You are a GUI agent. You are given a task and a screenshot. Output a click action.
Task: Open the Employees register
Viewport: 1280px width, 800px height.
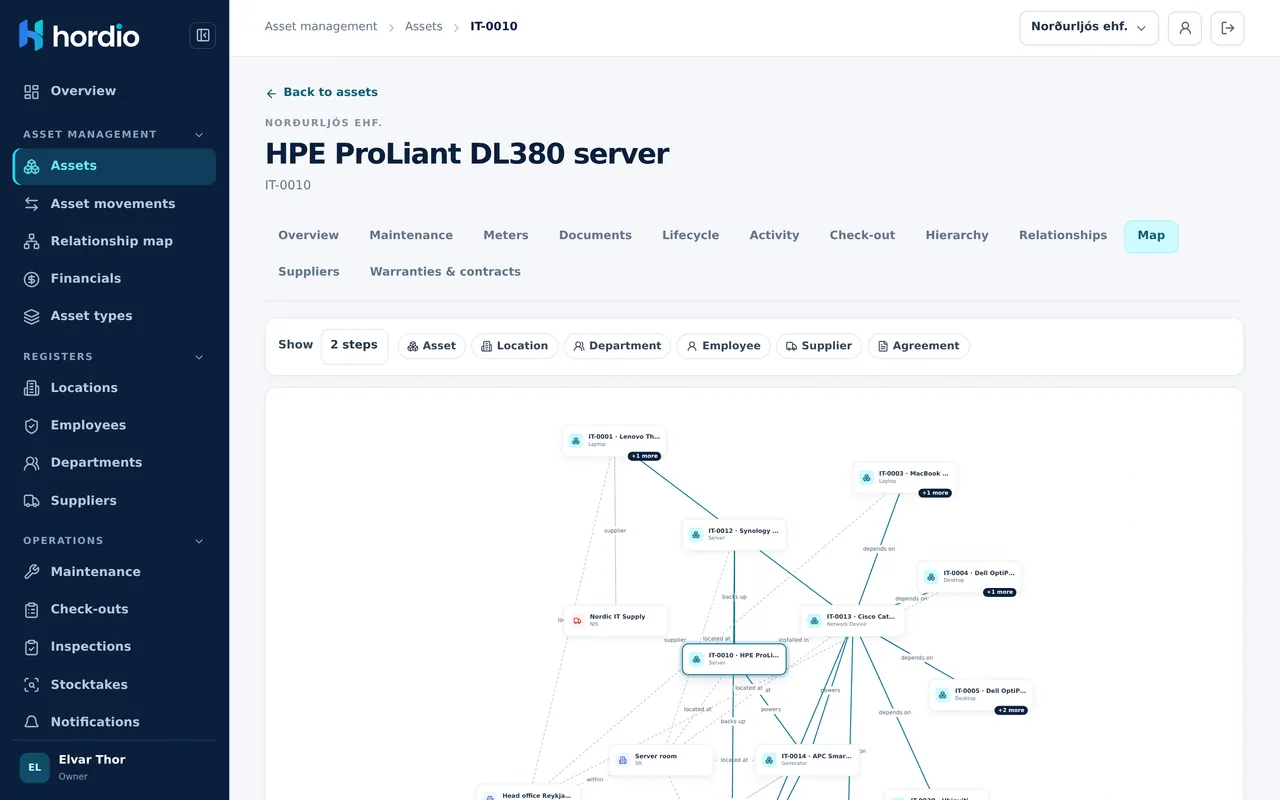click(114, 425)
